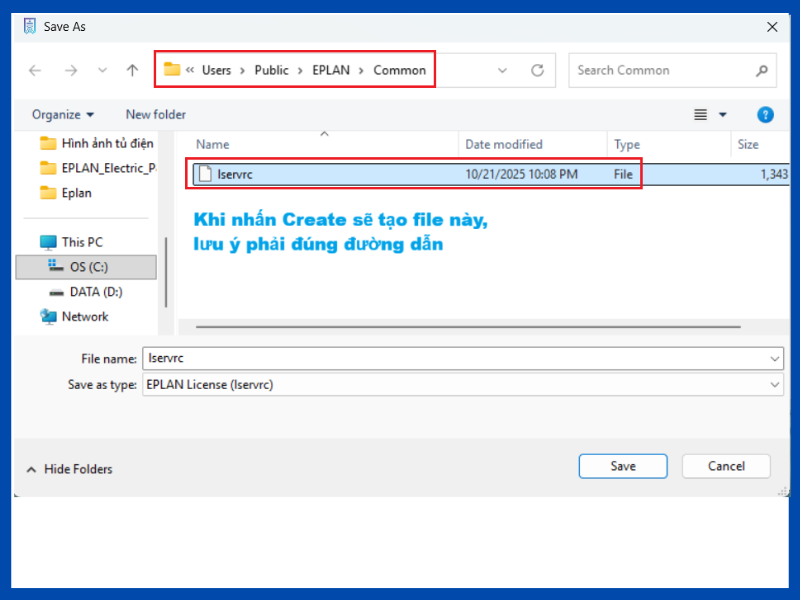Click the view layout icon
The height and width of the screenshot is (600, 800).
[x=701, y=115]
